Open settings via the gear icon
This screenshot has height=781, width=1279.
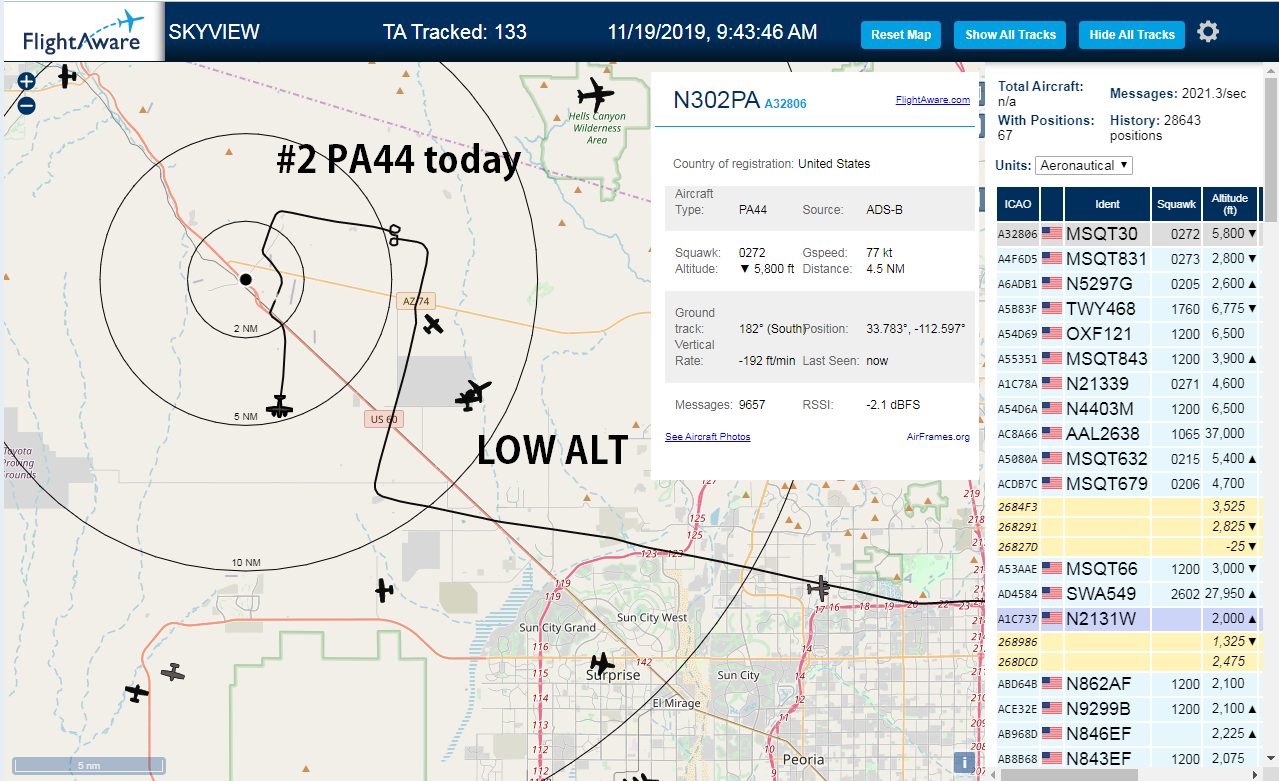1208,33
